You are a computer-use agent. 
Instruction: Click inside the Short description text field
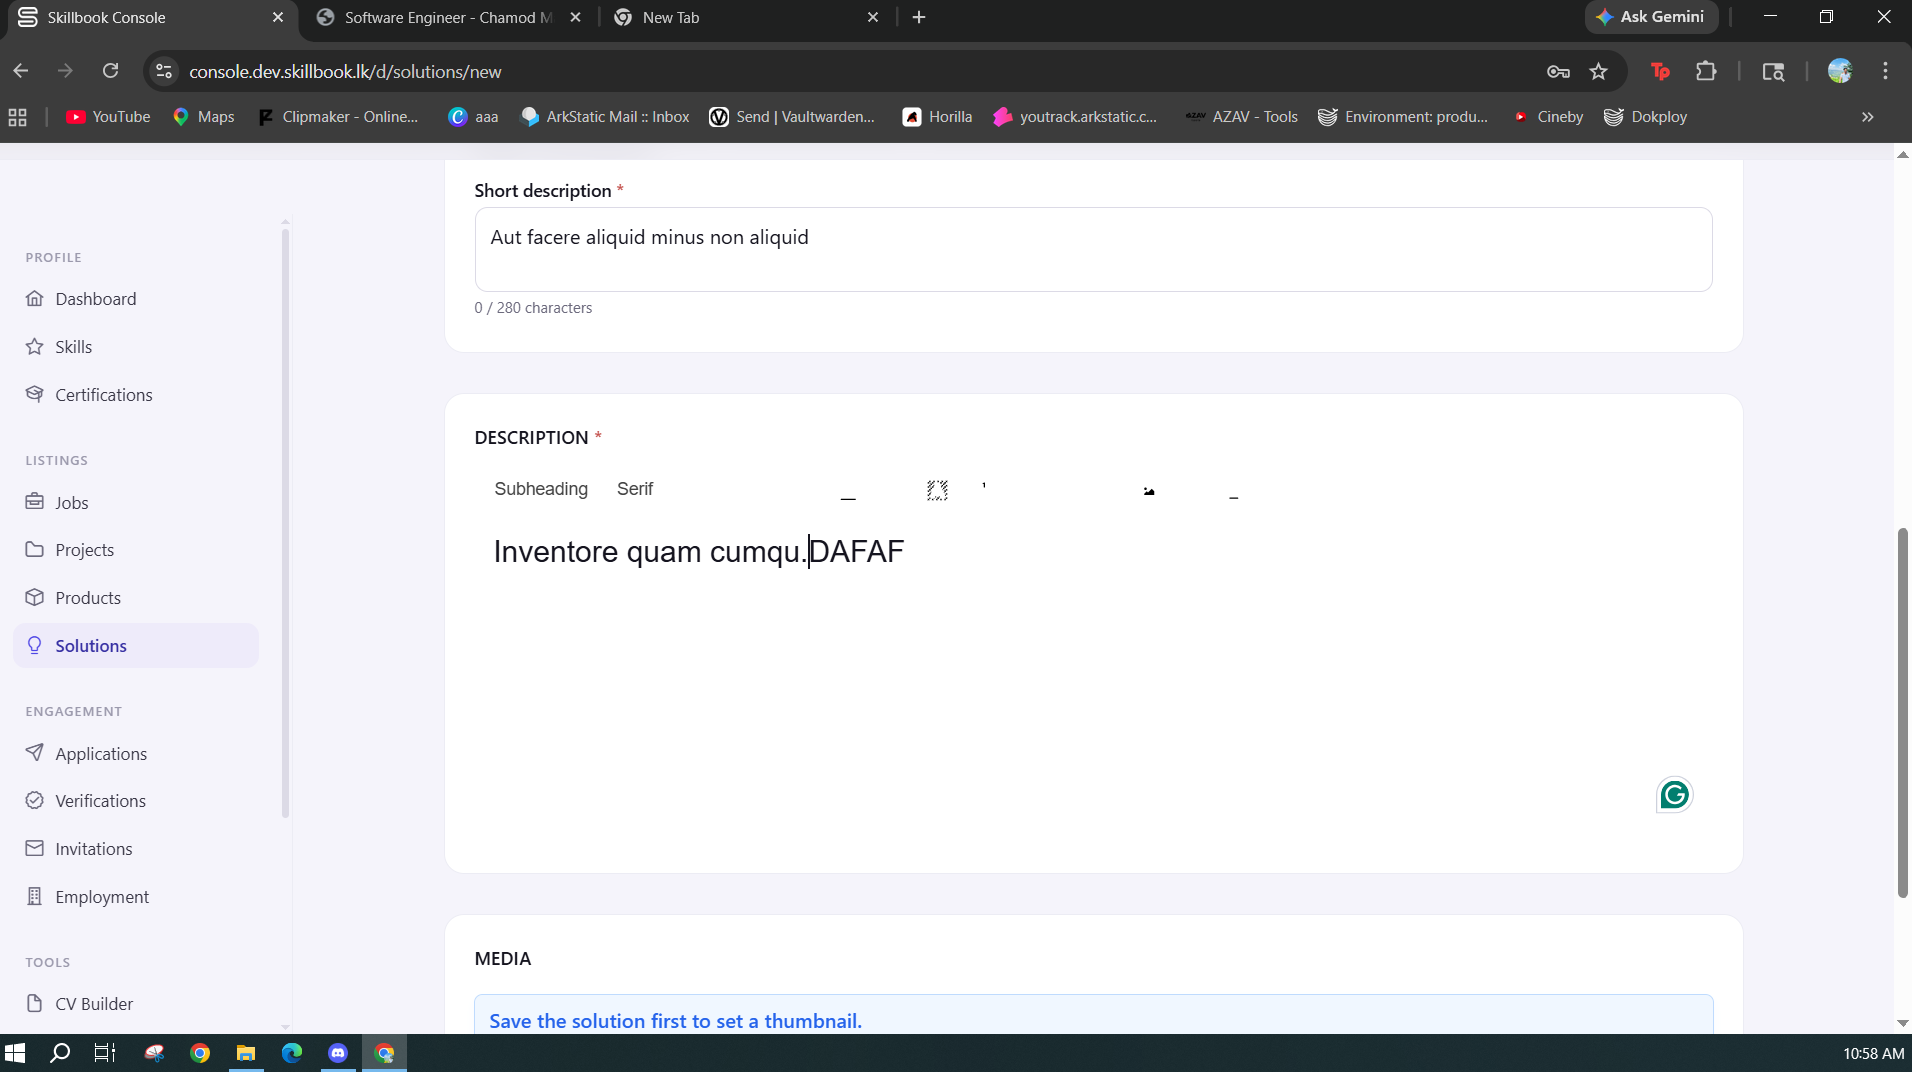pos(1093,250)
